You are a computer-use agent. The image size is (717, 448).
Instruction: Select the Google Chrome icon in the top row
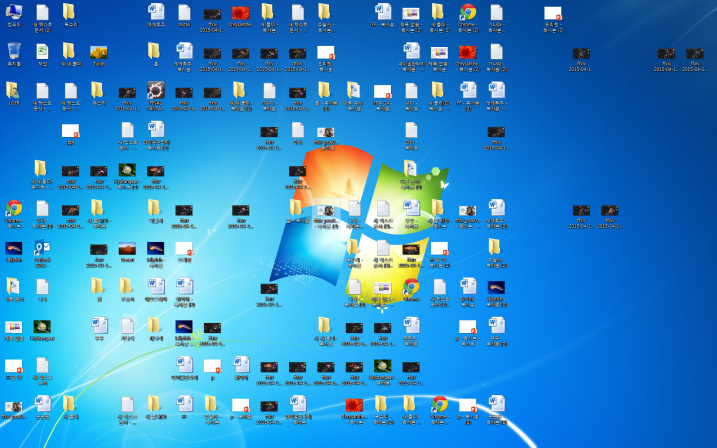pos(467,13)
